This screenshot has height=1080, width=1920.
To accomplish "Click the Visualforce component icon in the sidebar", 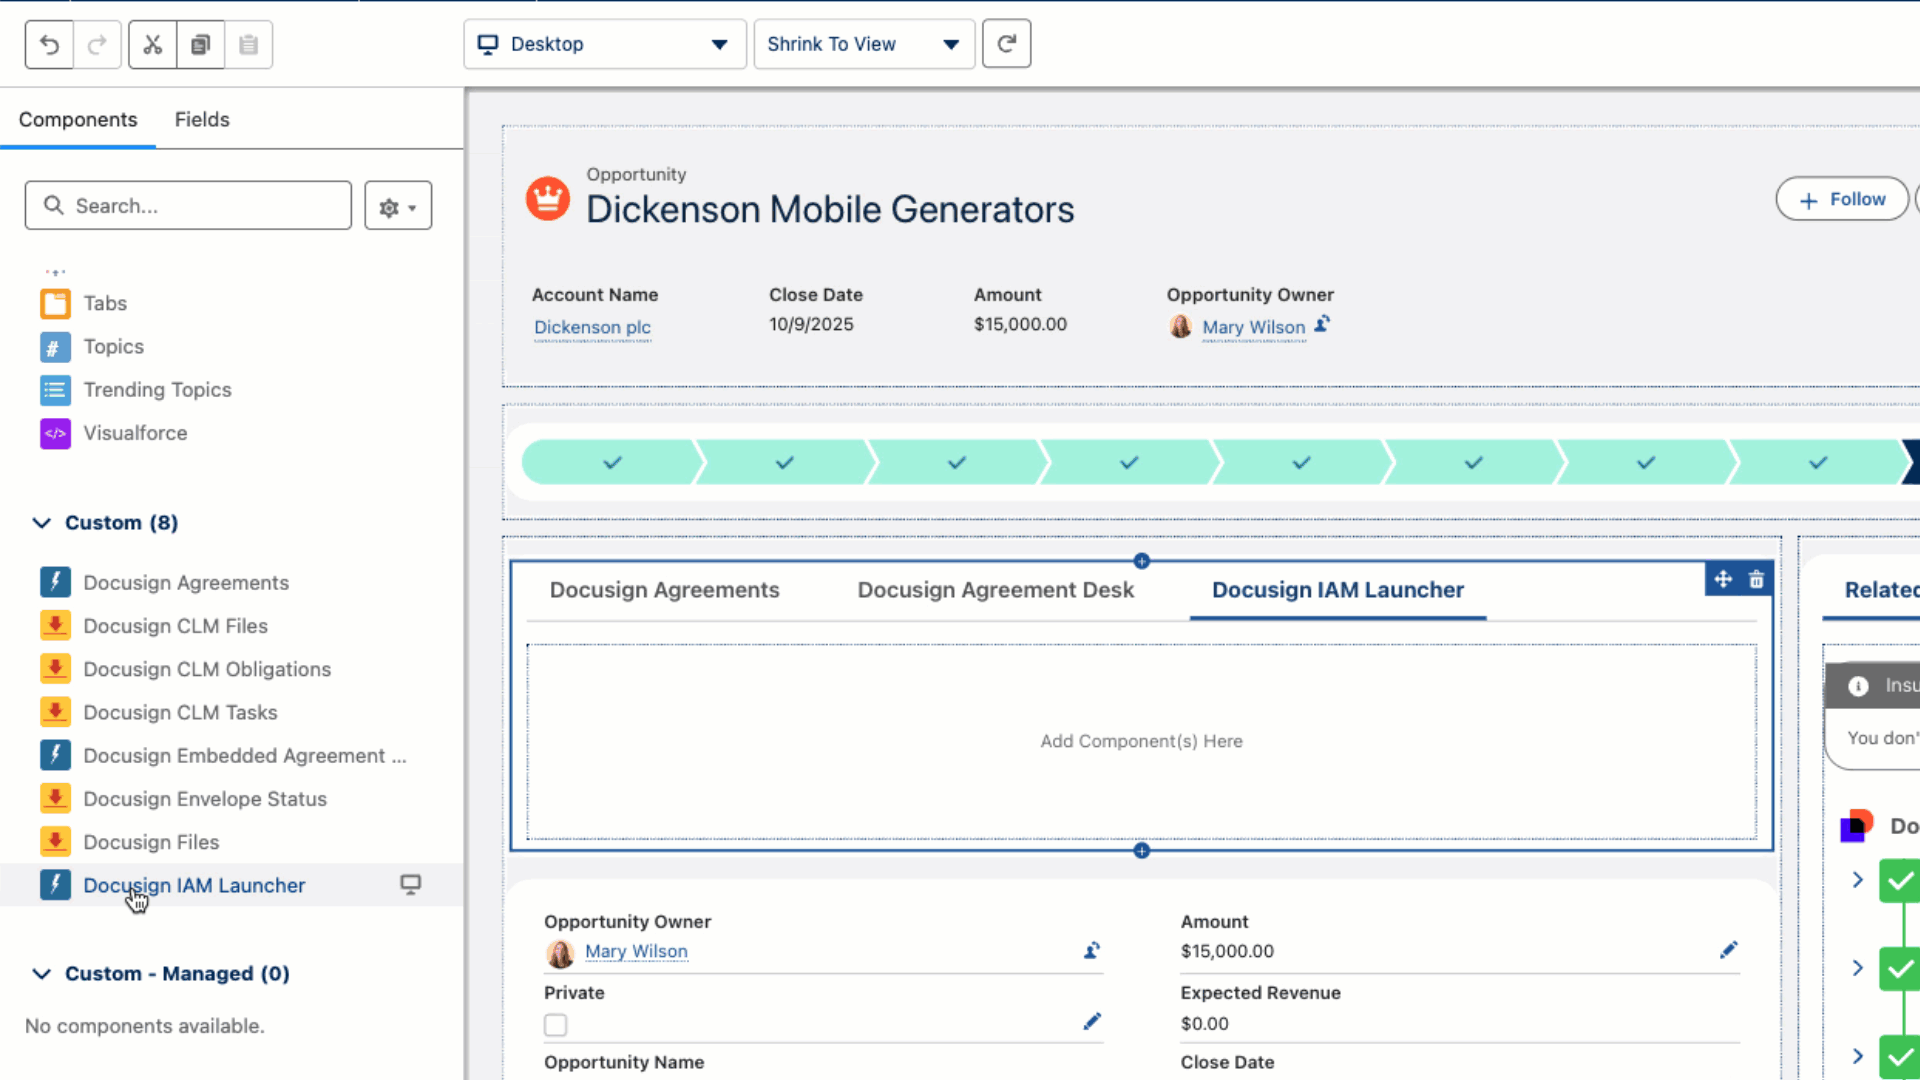I will tap(55, 433).
